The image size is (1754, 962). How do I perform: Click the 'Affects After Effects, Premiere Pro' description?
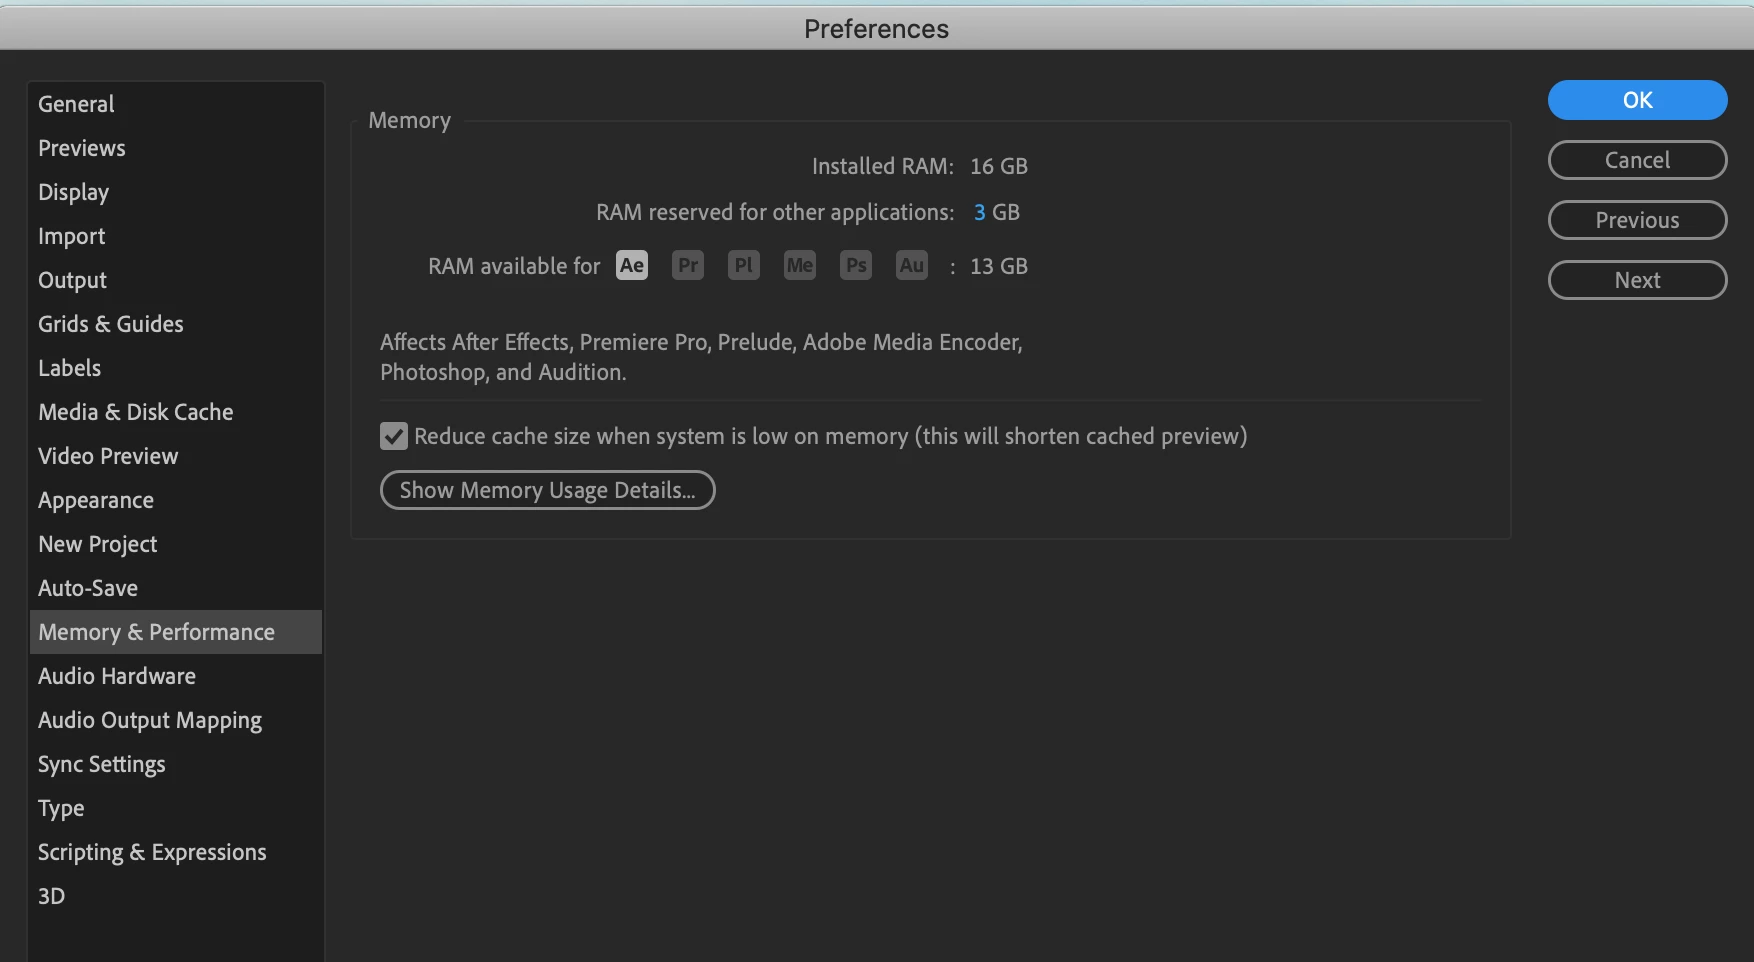click(701, 357)
